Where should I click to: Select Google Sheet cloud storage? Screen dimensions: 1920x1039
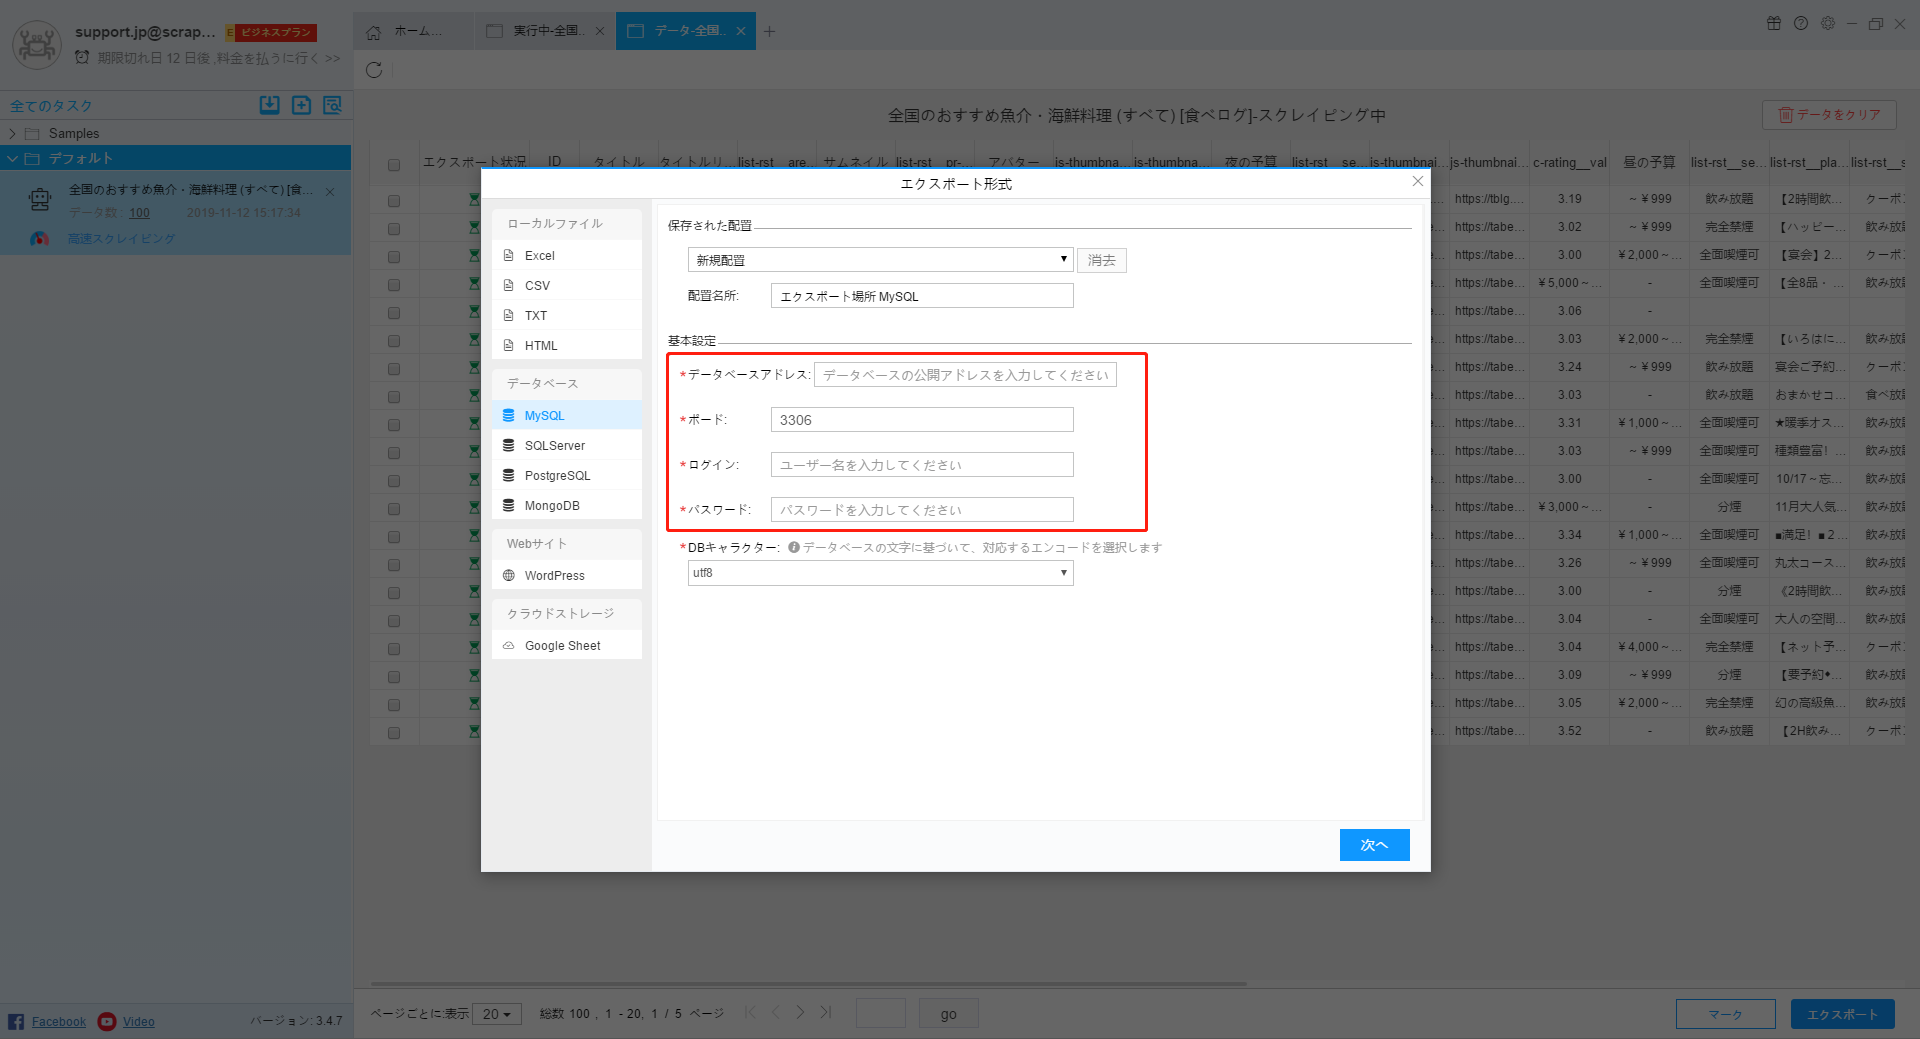pos(567,645)
